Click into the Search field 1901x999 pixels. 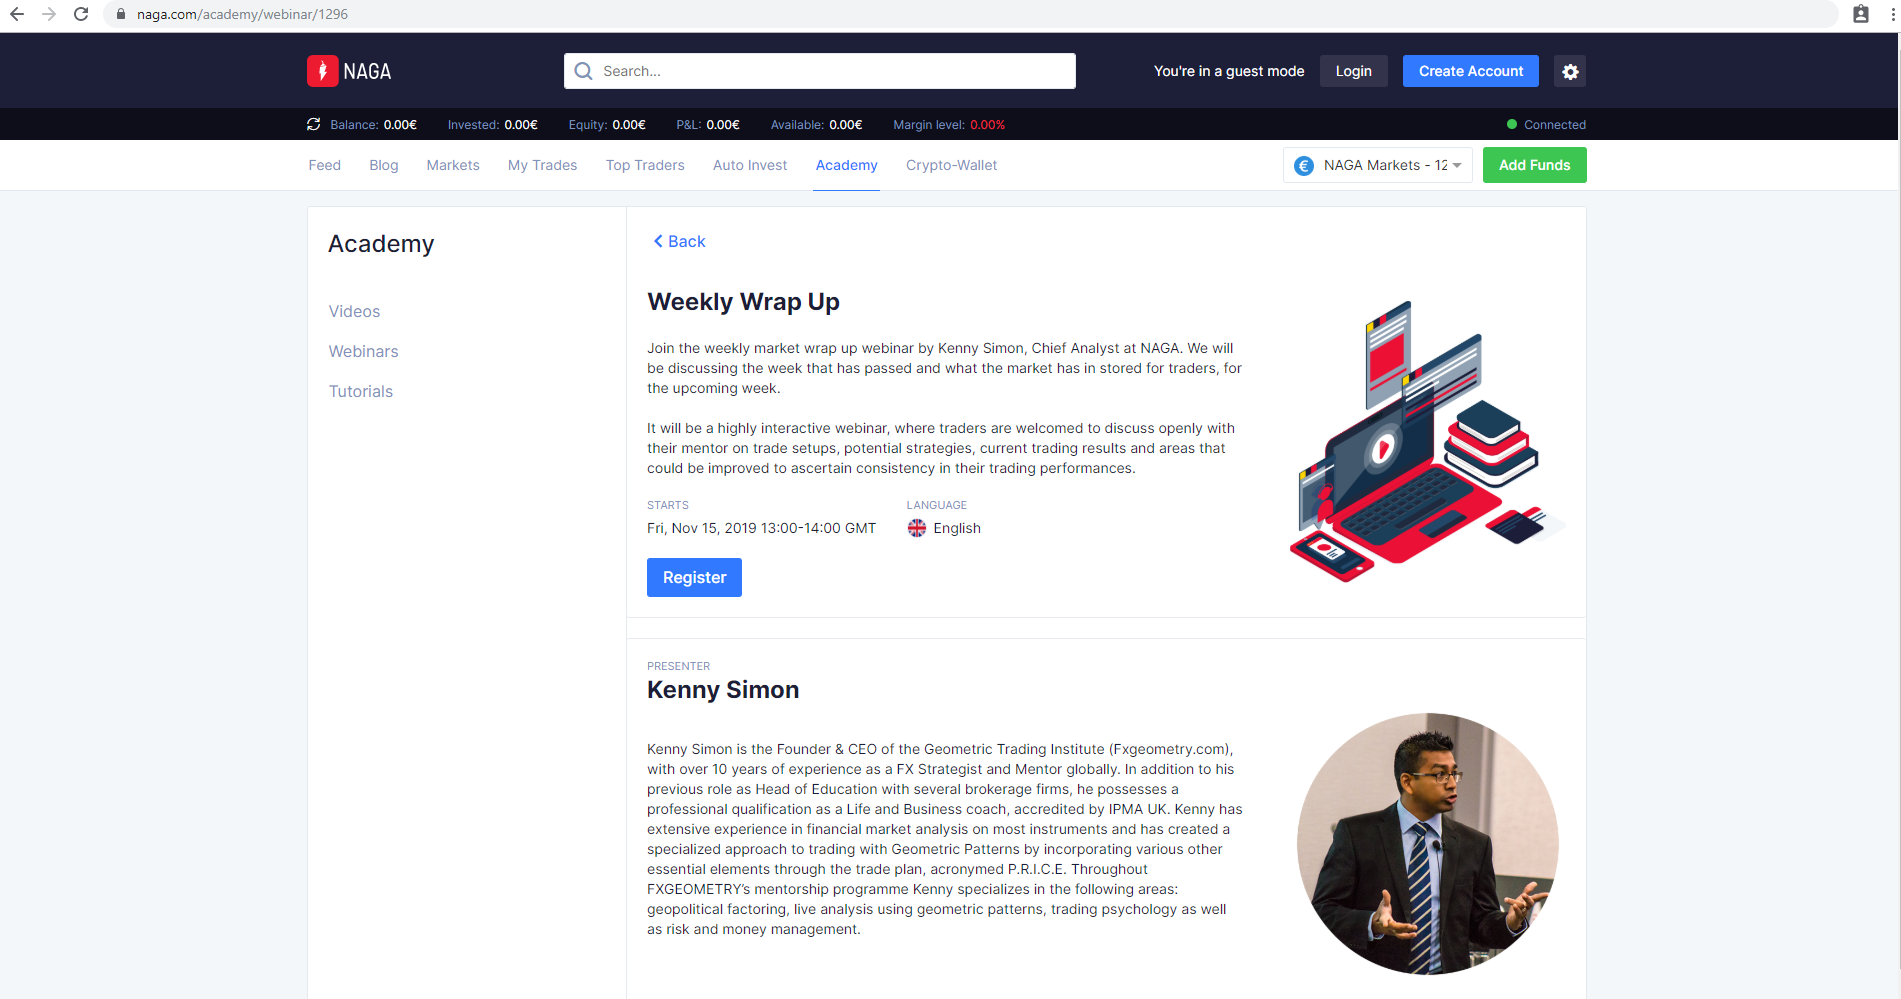point(820,71)
